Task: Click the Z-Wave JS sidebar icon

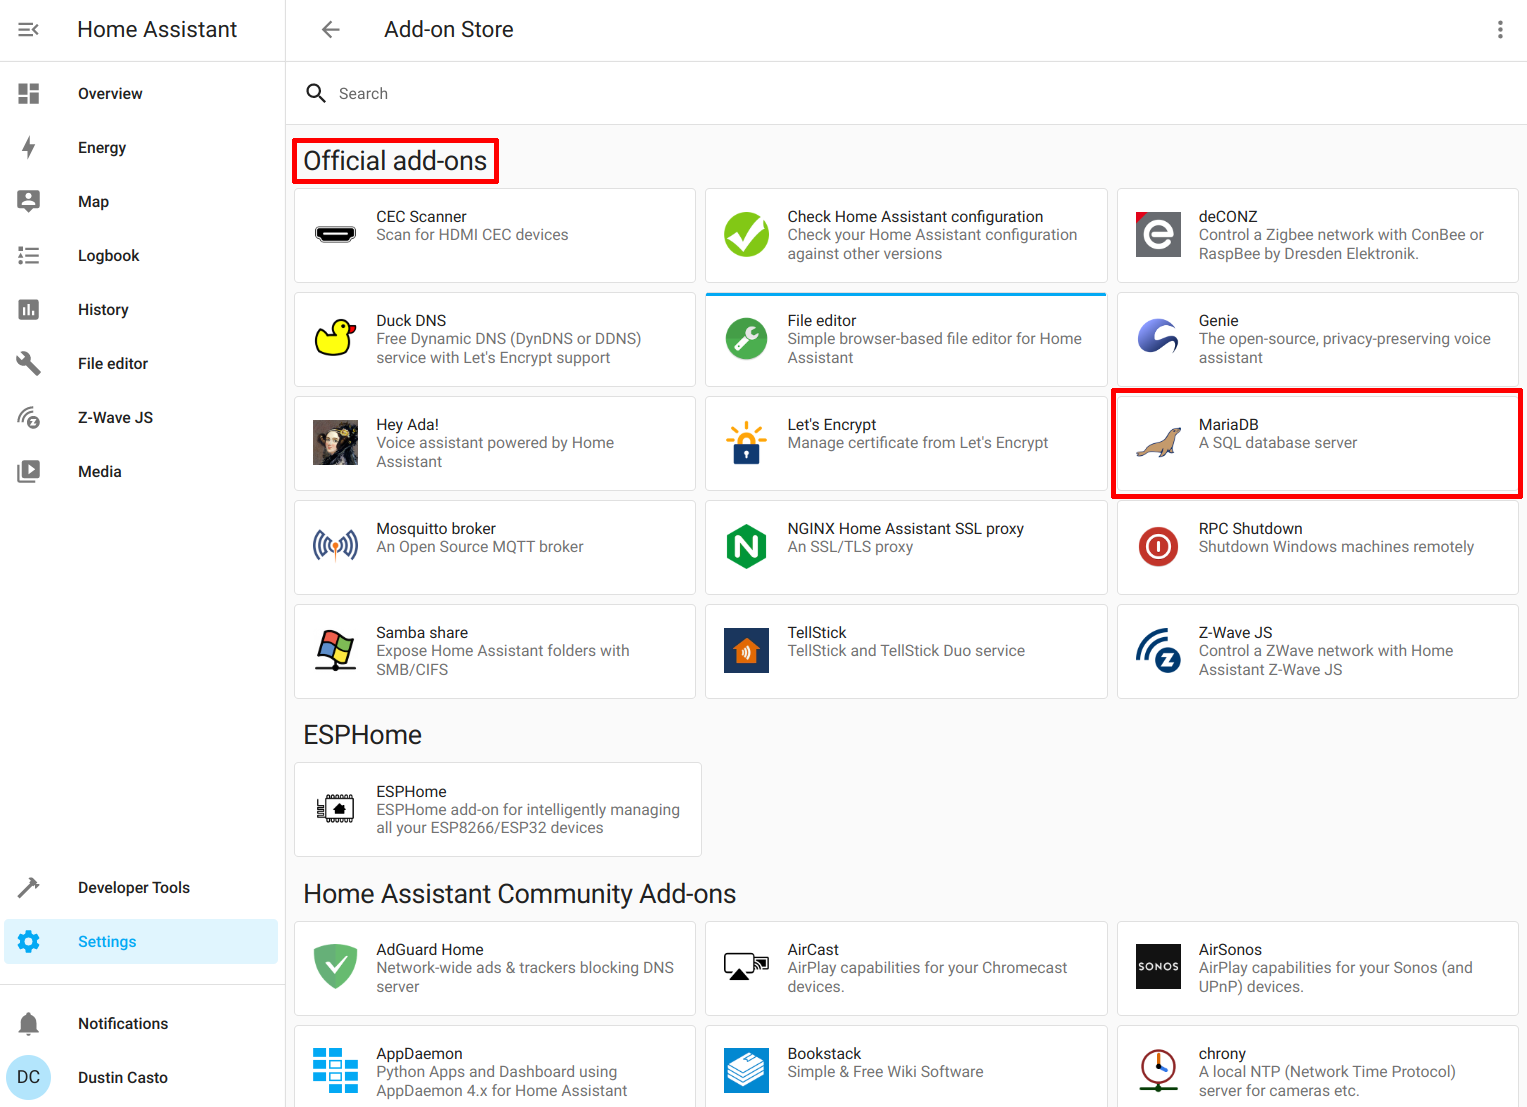Action: pos(29,418)
